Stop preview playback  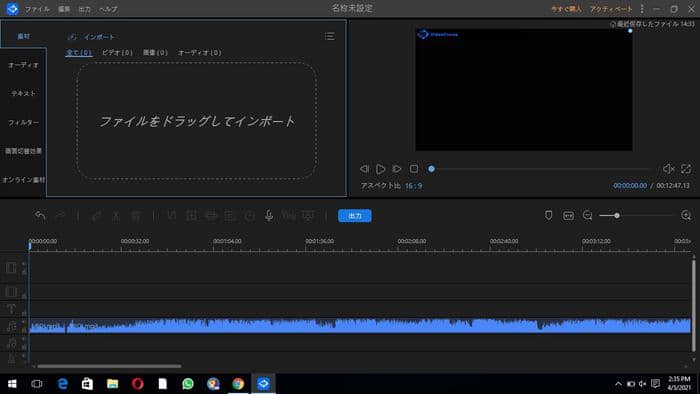pos(414,169)
